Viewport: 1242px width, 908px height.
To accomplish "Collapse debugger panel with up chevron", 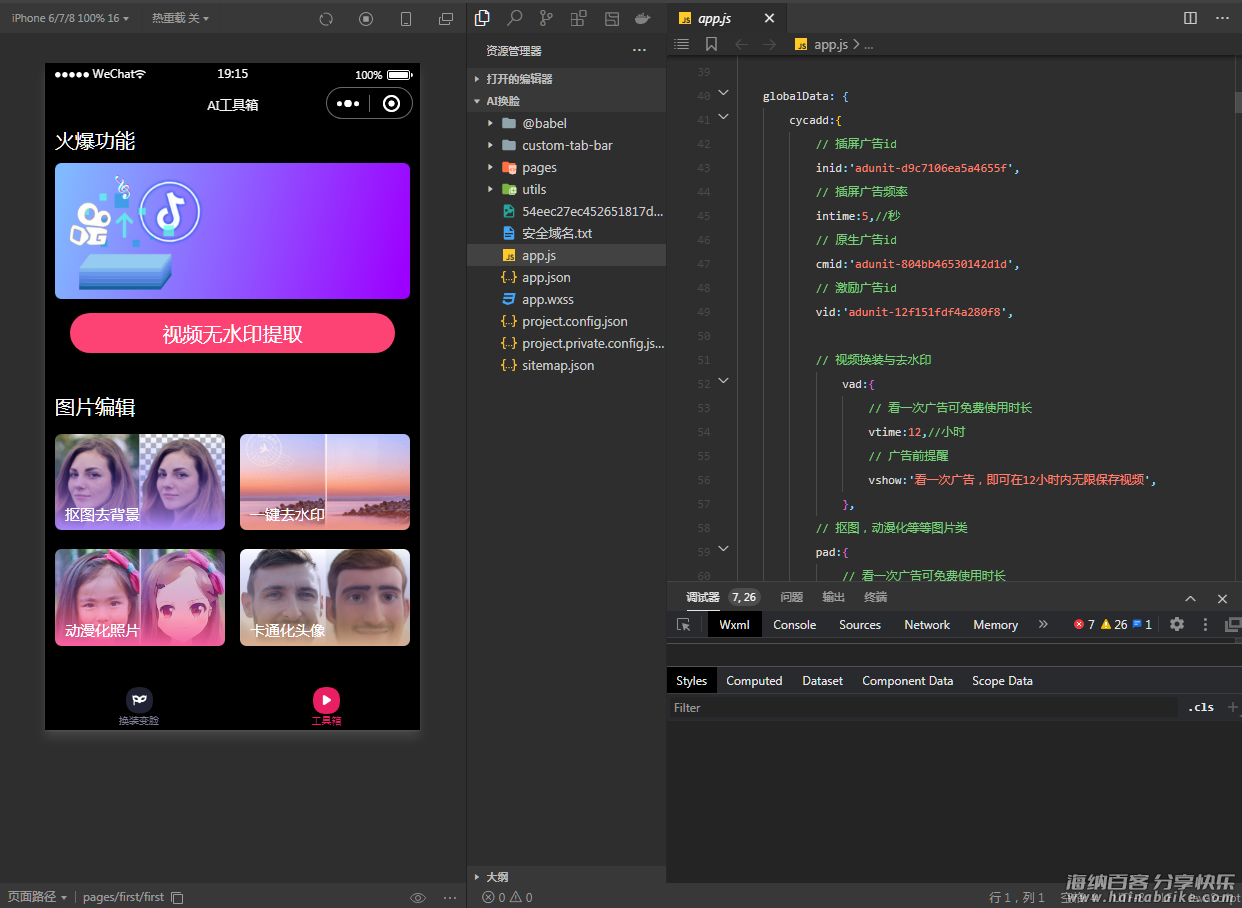I will [x=1190, y=598].
